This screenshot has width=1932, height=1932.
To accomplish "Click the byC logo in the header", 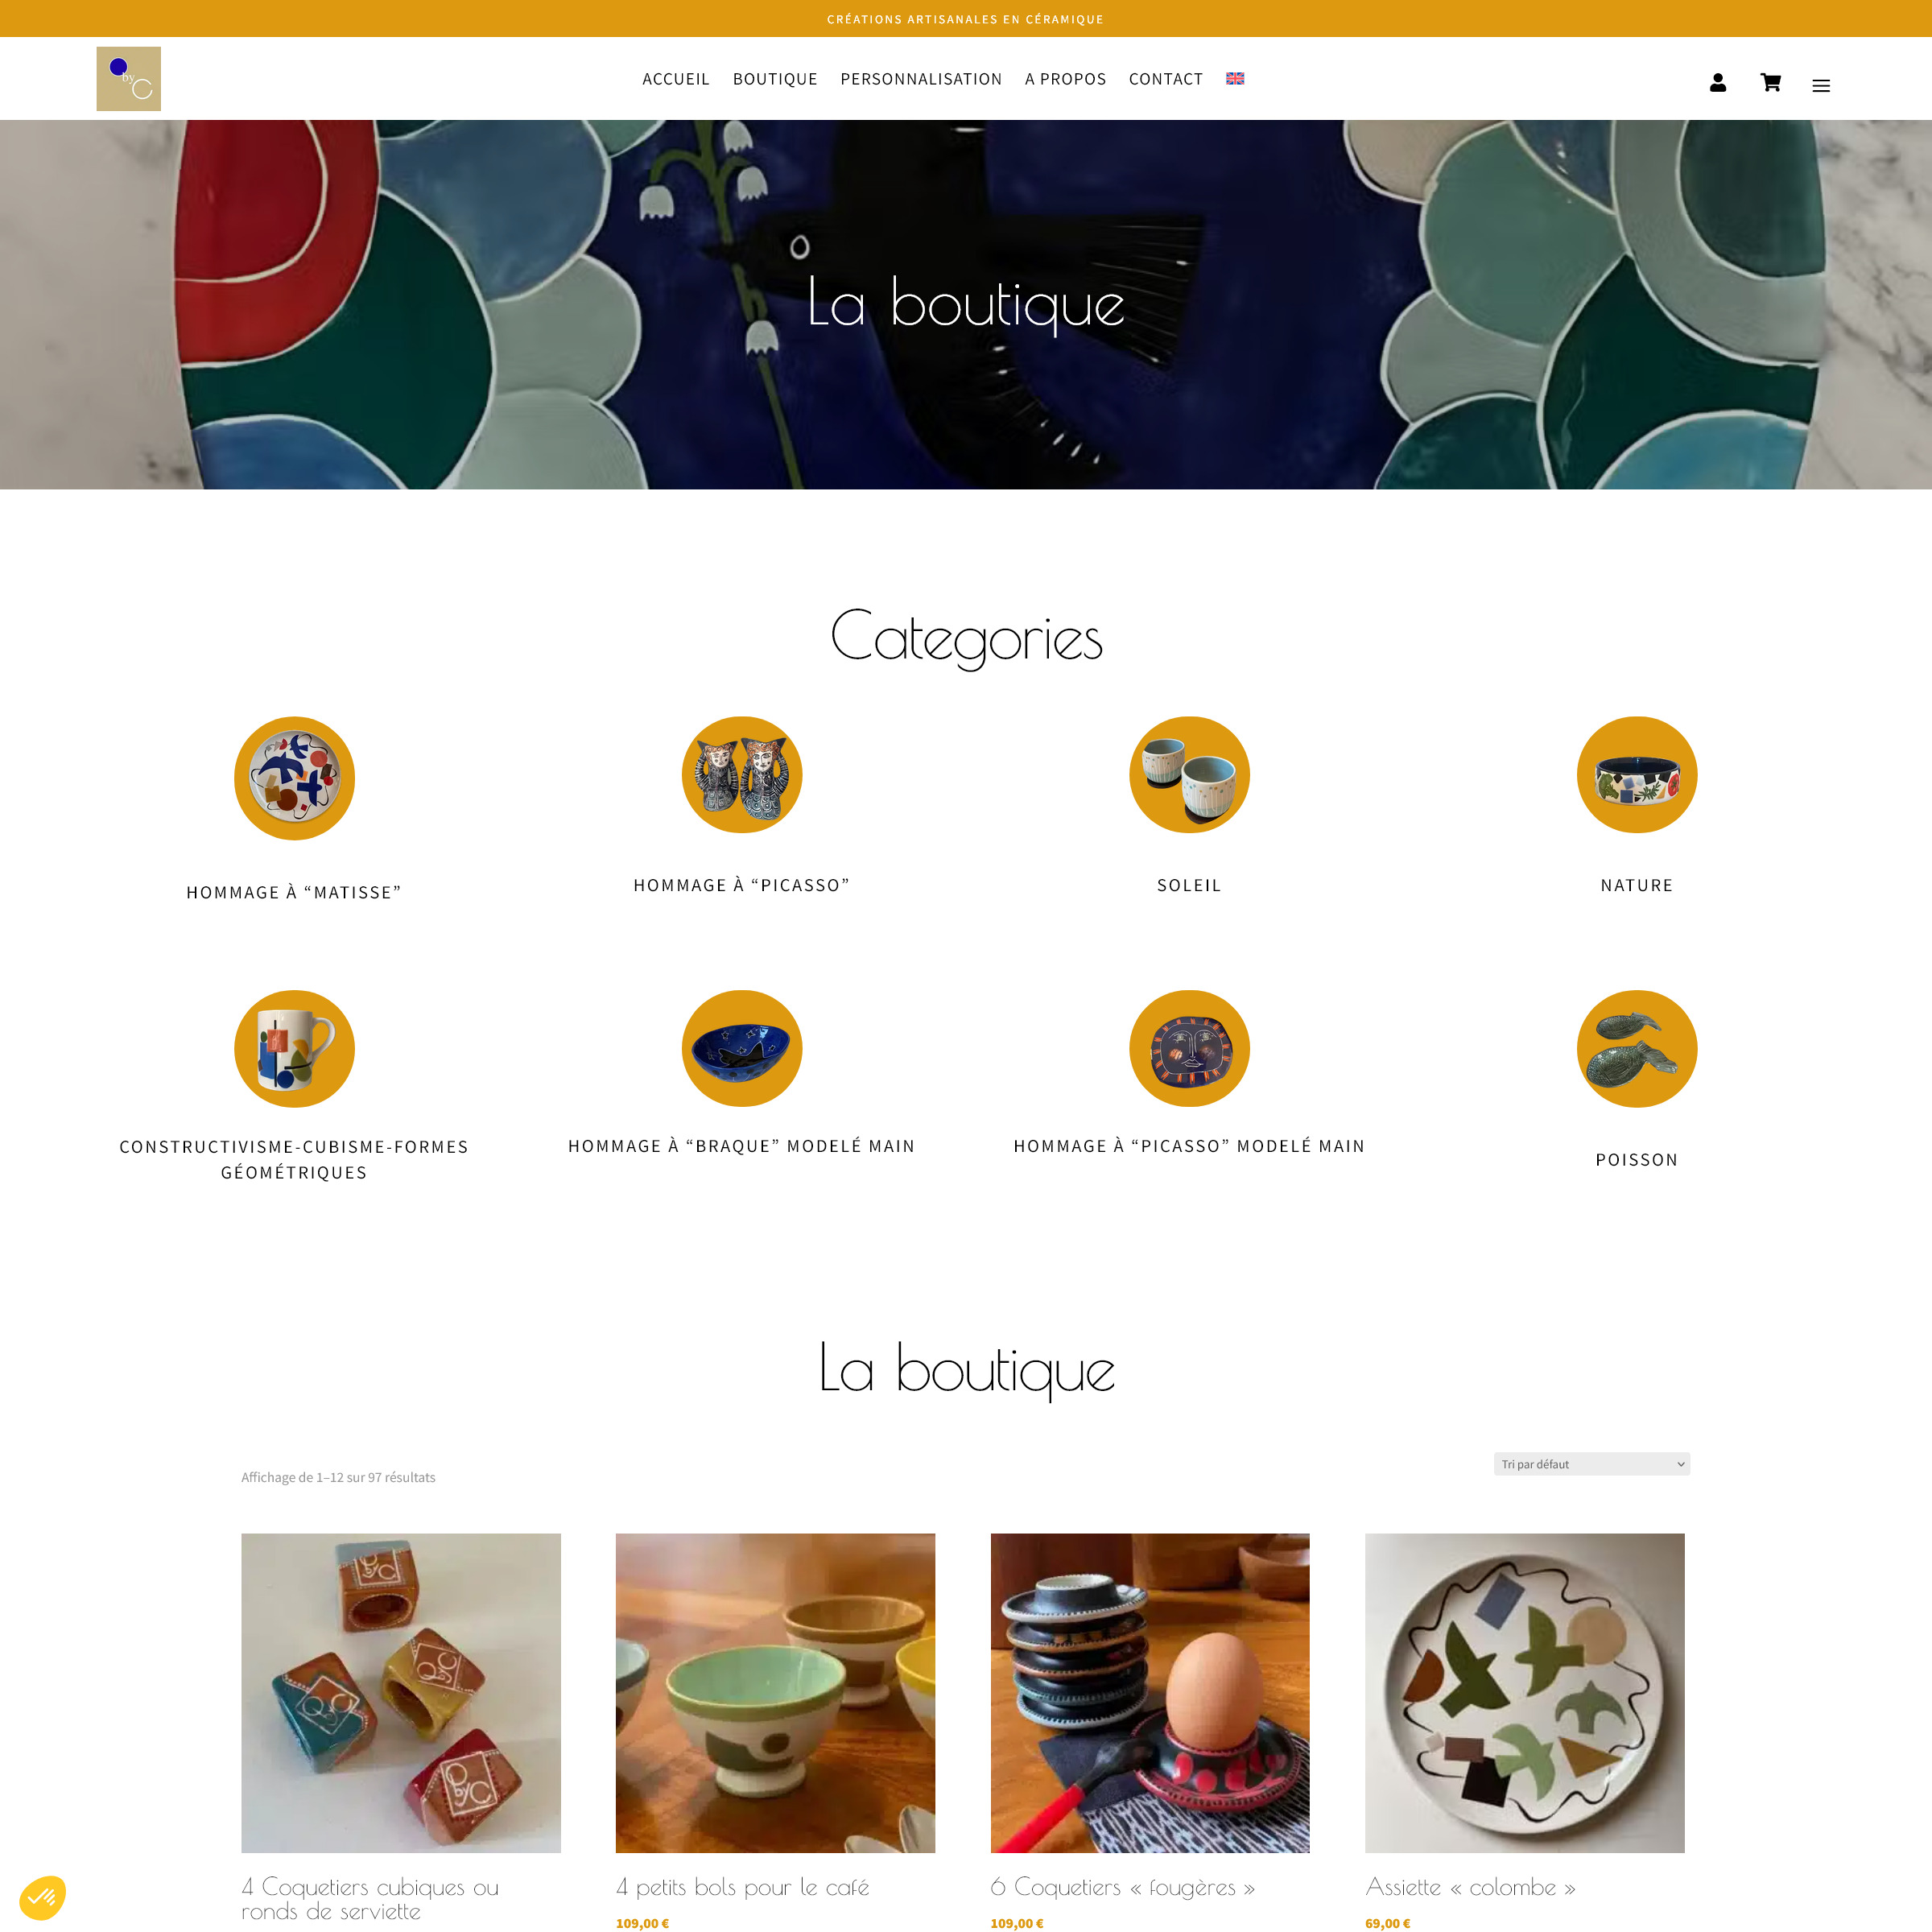I will (x=128, y=79).
